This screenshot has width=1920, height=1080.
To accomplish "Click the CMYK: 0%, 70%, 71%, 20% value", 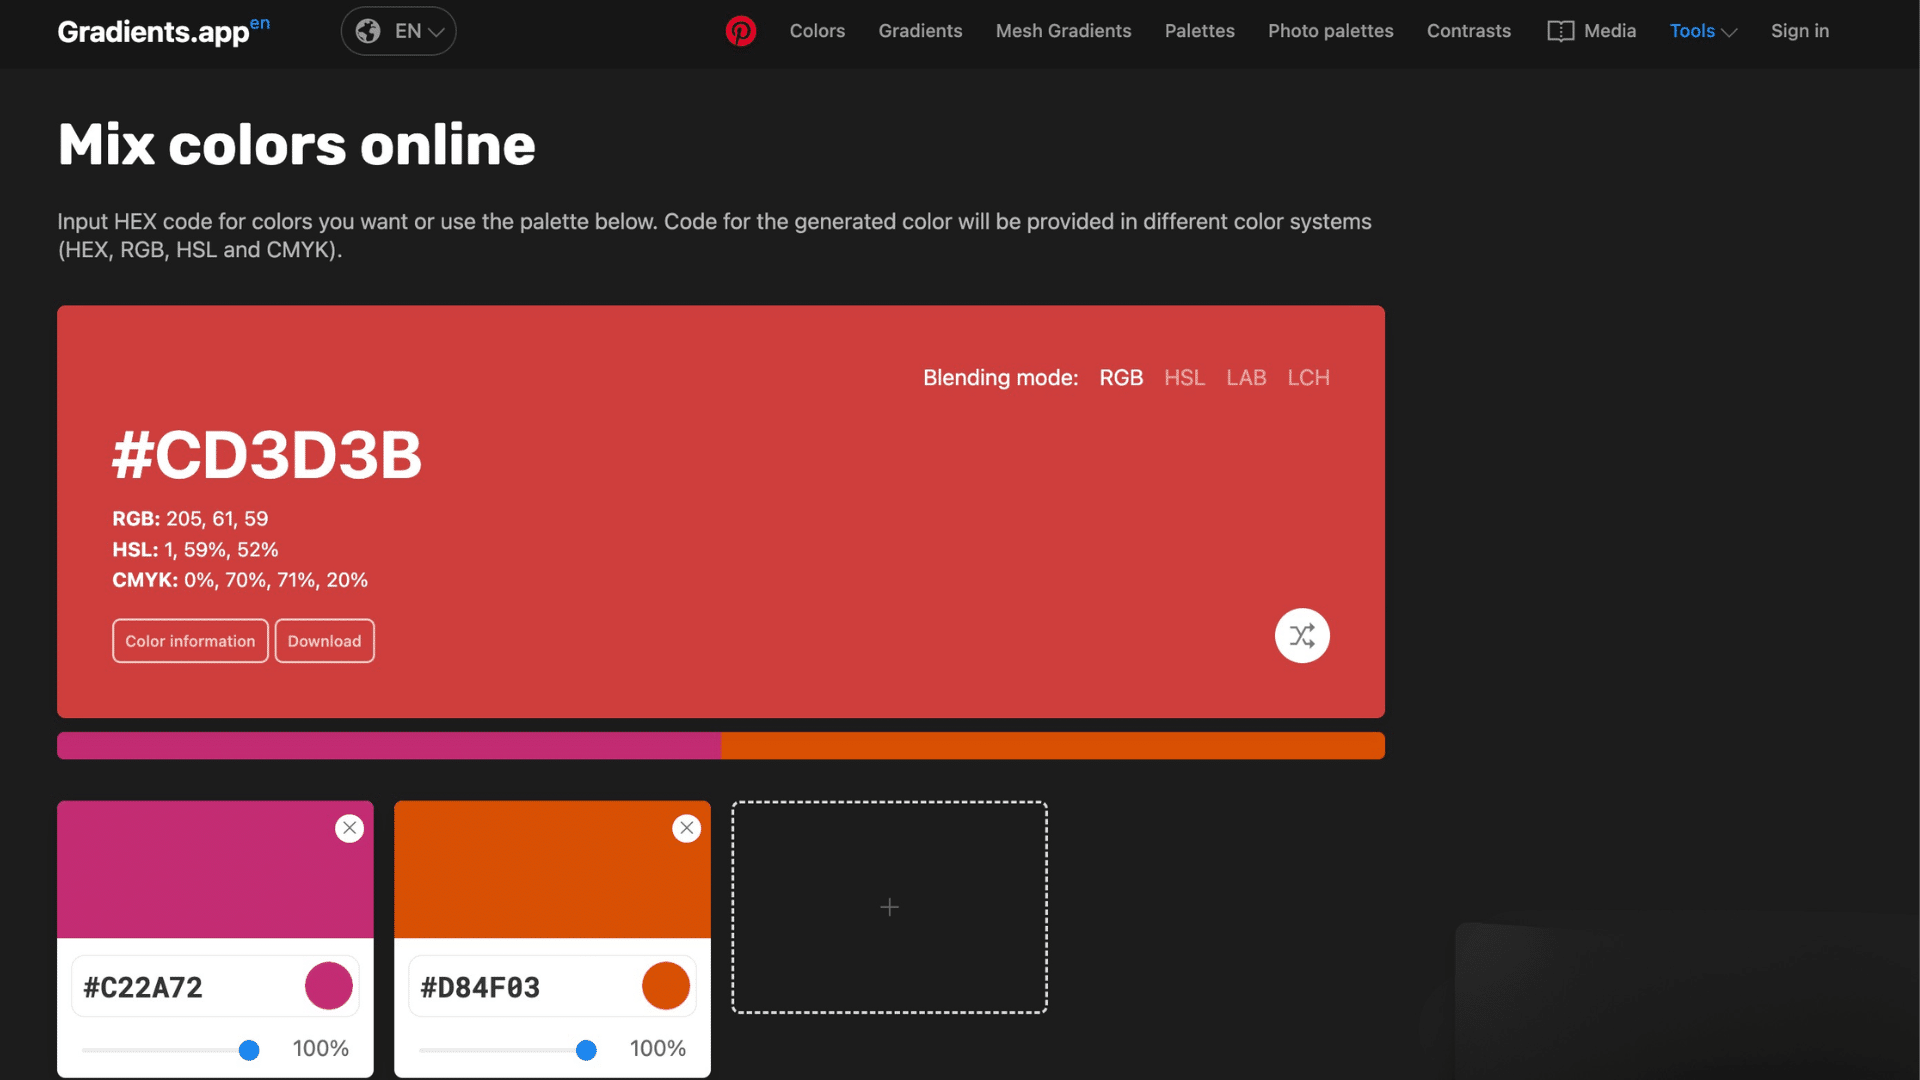I will pyautogui.click(x=240, y=580).
